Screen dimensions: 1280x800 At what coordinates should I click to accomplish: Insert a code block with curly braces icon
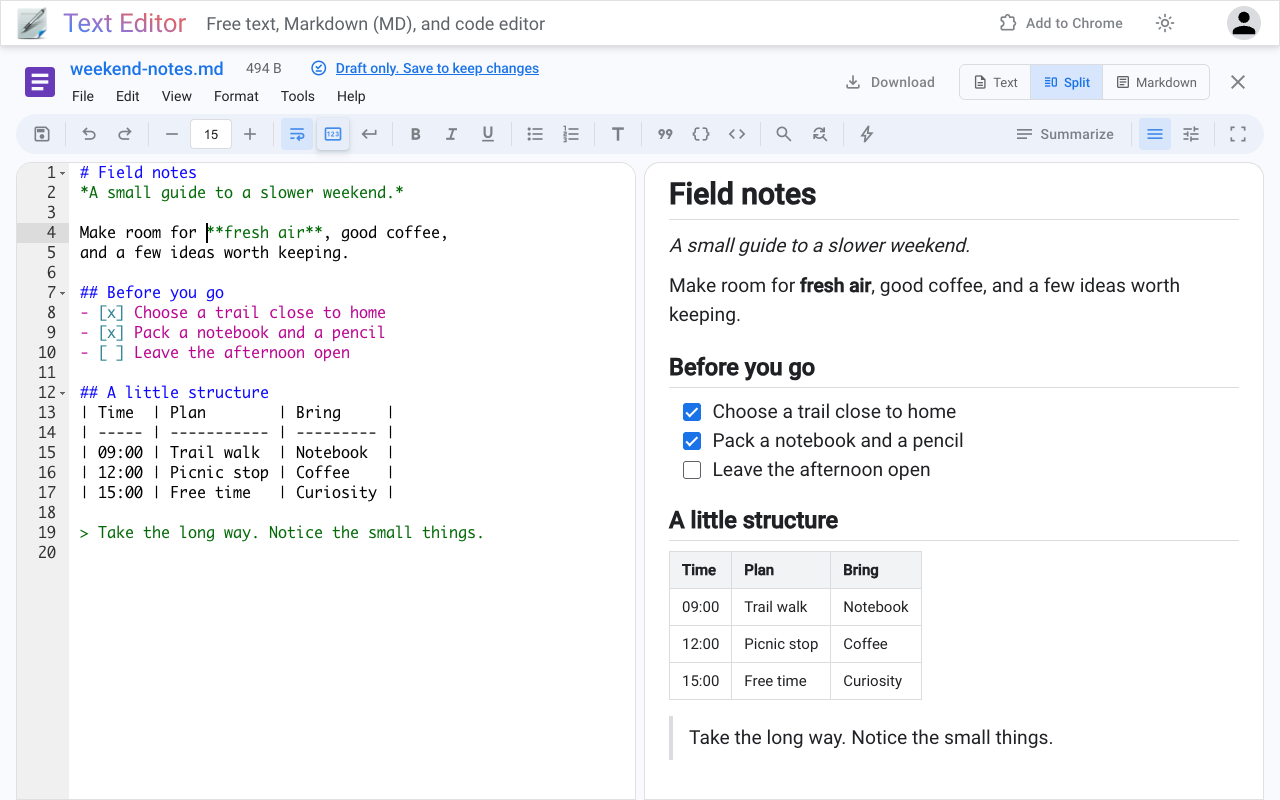click(701, 134)
